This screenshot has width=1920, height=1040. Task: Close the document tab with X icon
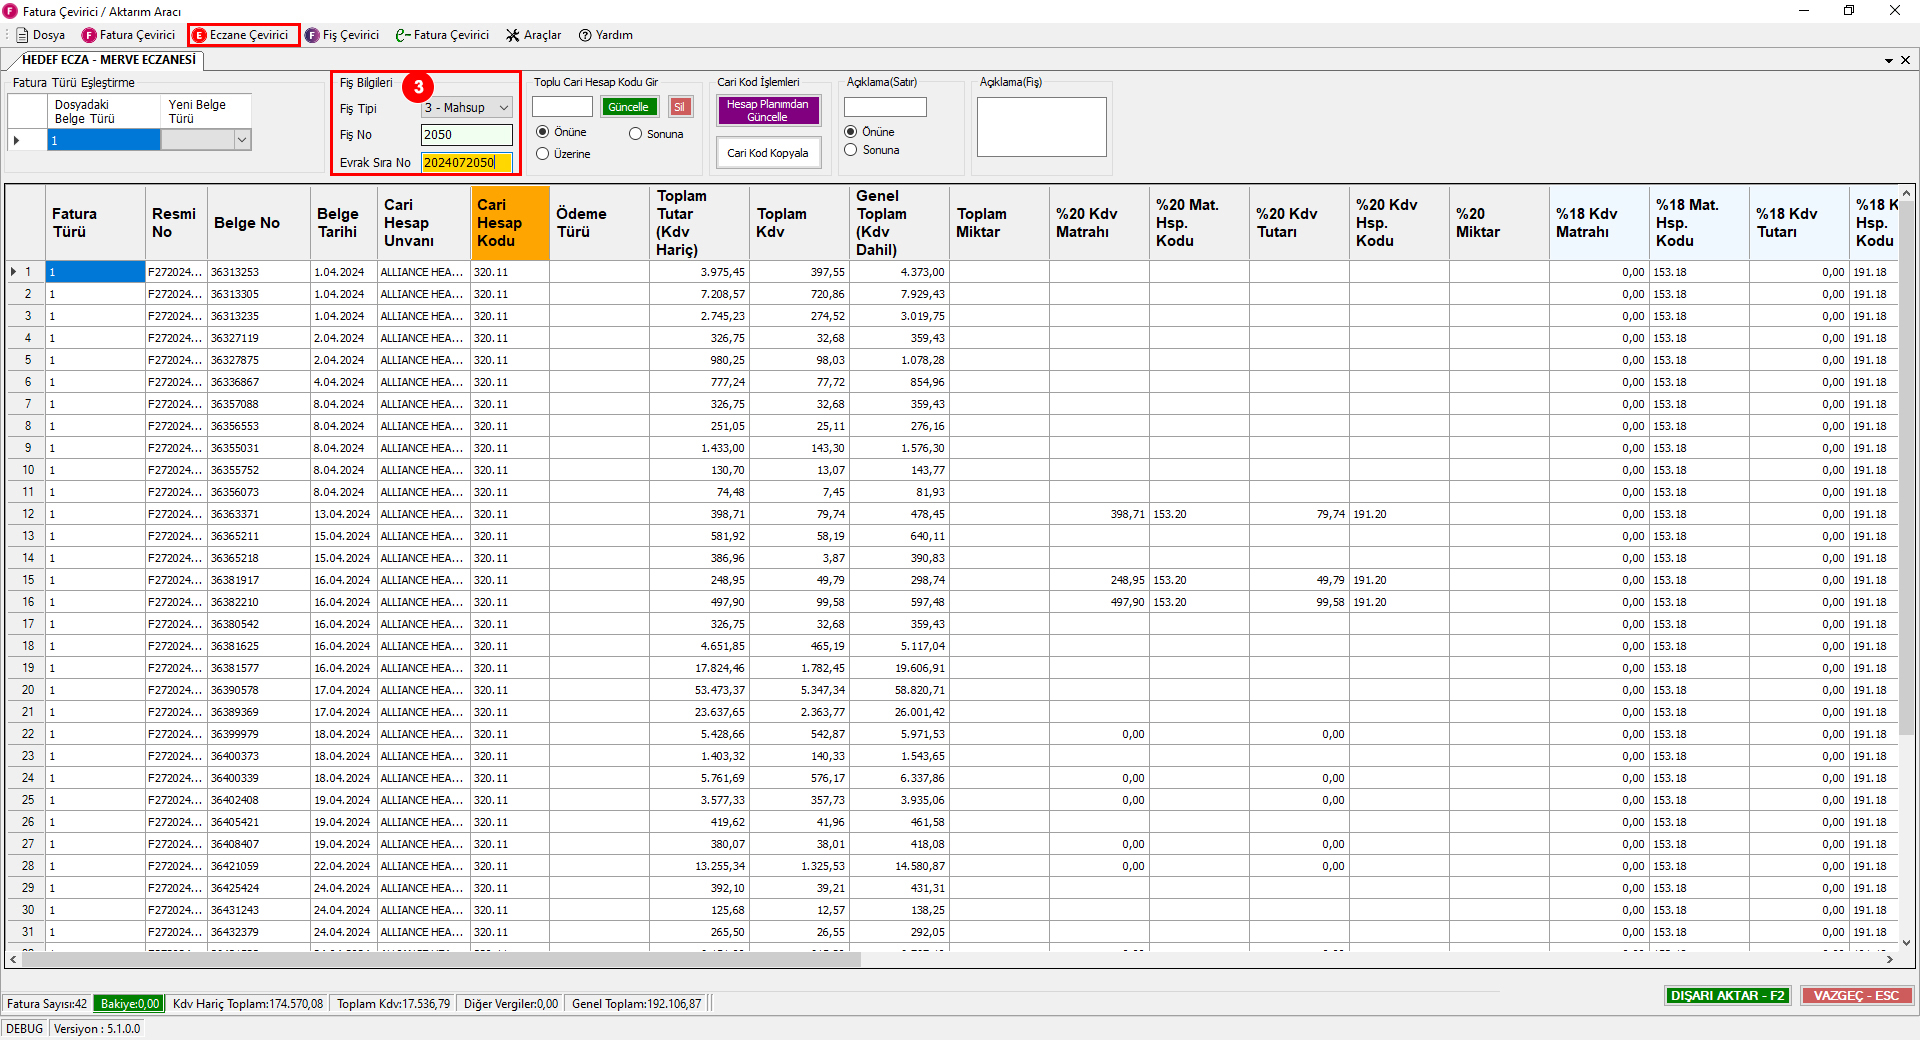1906,60
